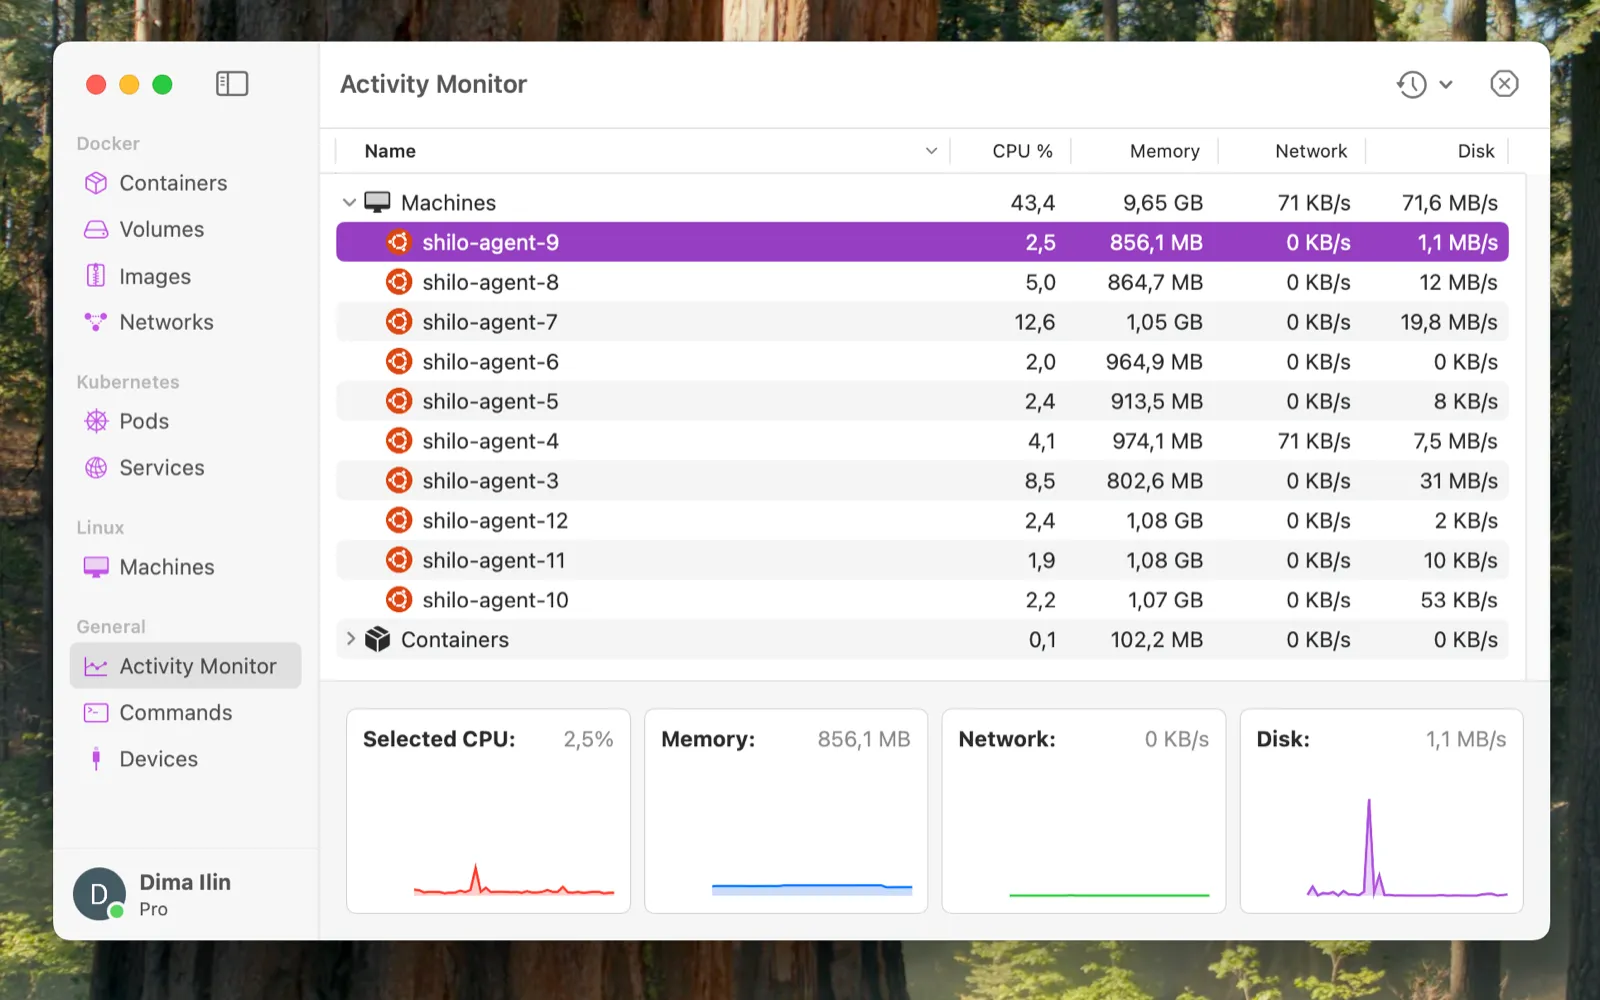The height and width of the screenshot is (1000, 1600).
Task: Click the Network graph card
Action: [x=1084, y=811]
